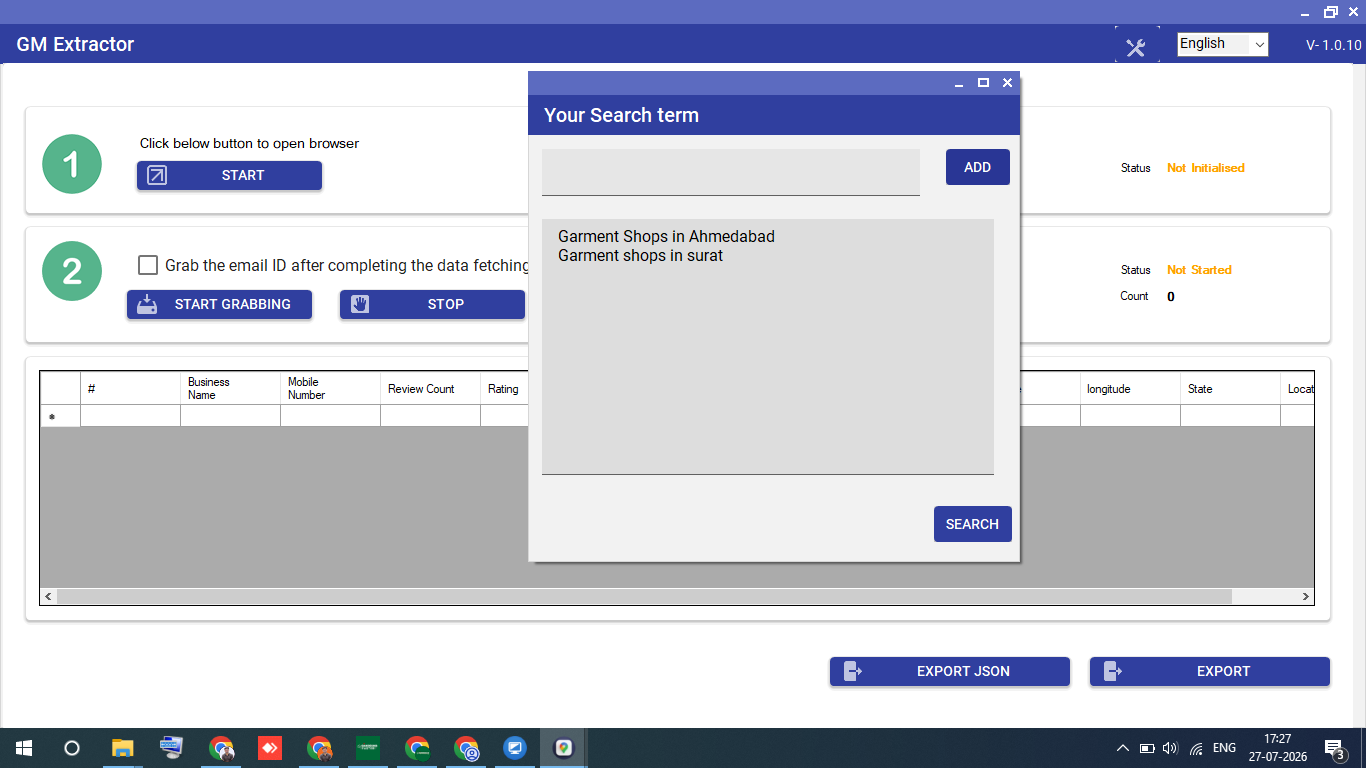Click the blue Zoom taskbar icon
The image size is (1366, 768).
click(x=515, y=748)
